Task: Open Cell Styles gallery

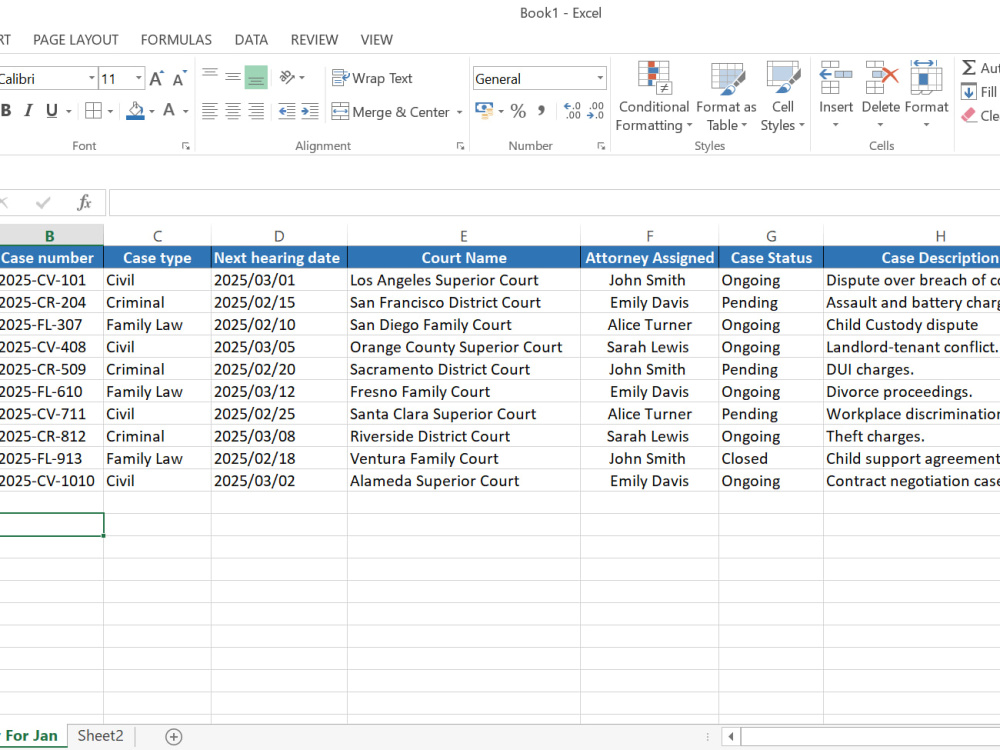Action: pyautogui.click(x=783, y=96)
